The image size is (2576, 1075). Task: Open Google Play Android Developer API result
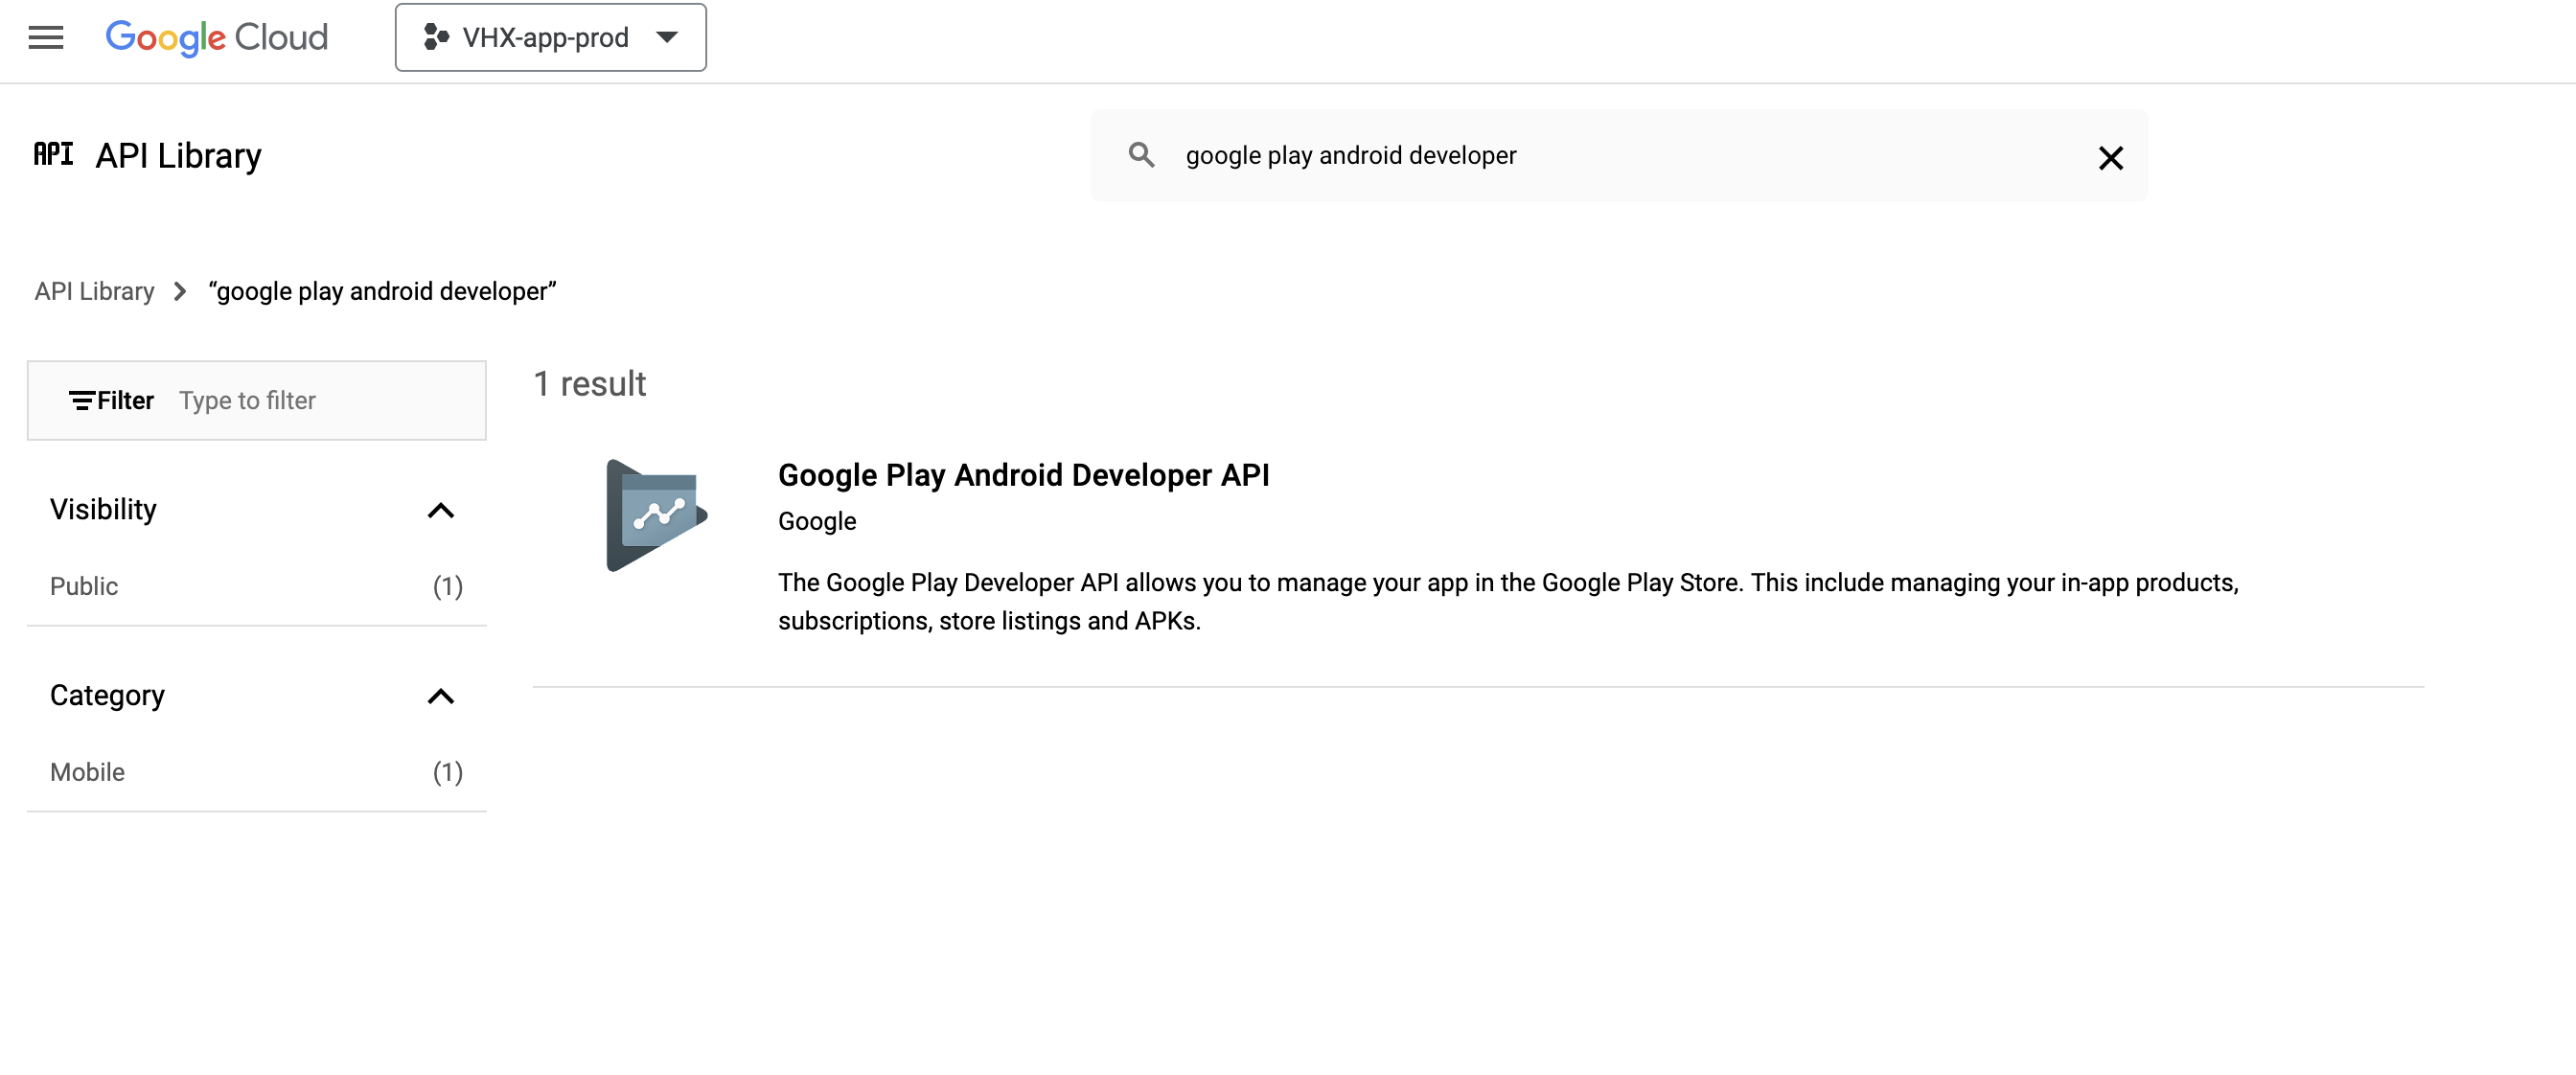point(1024,475)
